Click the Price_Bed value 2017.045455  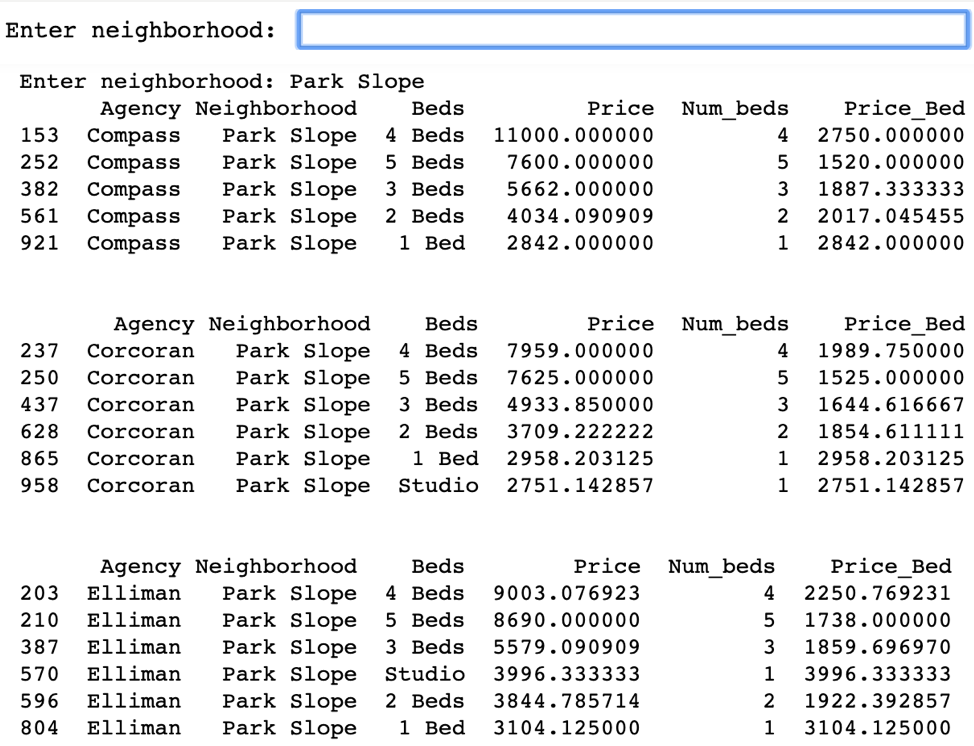point(891,217)
